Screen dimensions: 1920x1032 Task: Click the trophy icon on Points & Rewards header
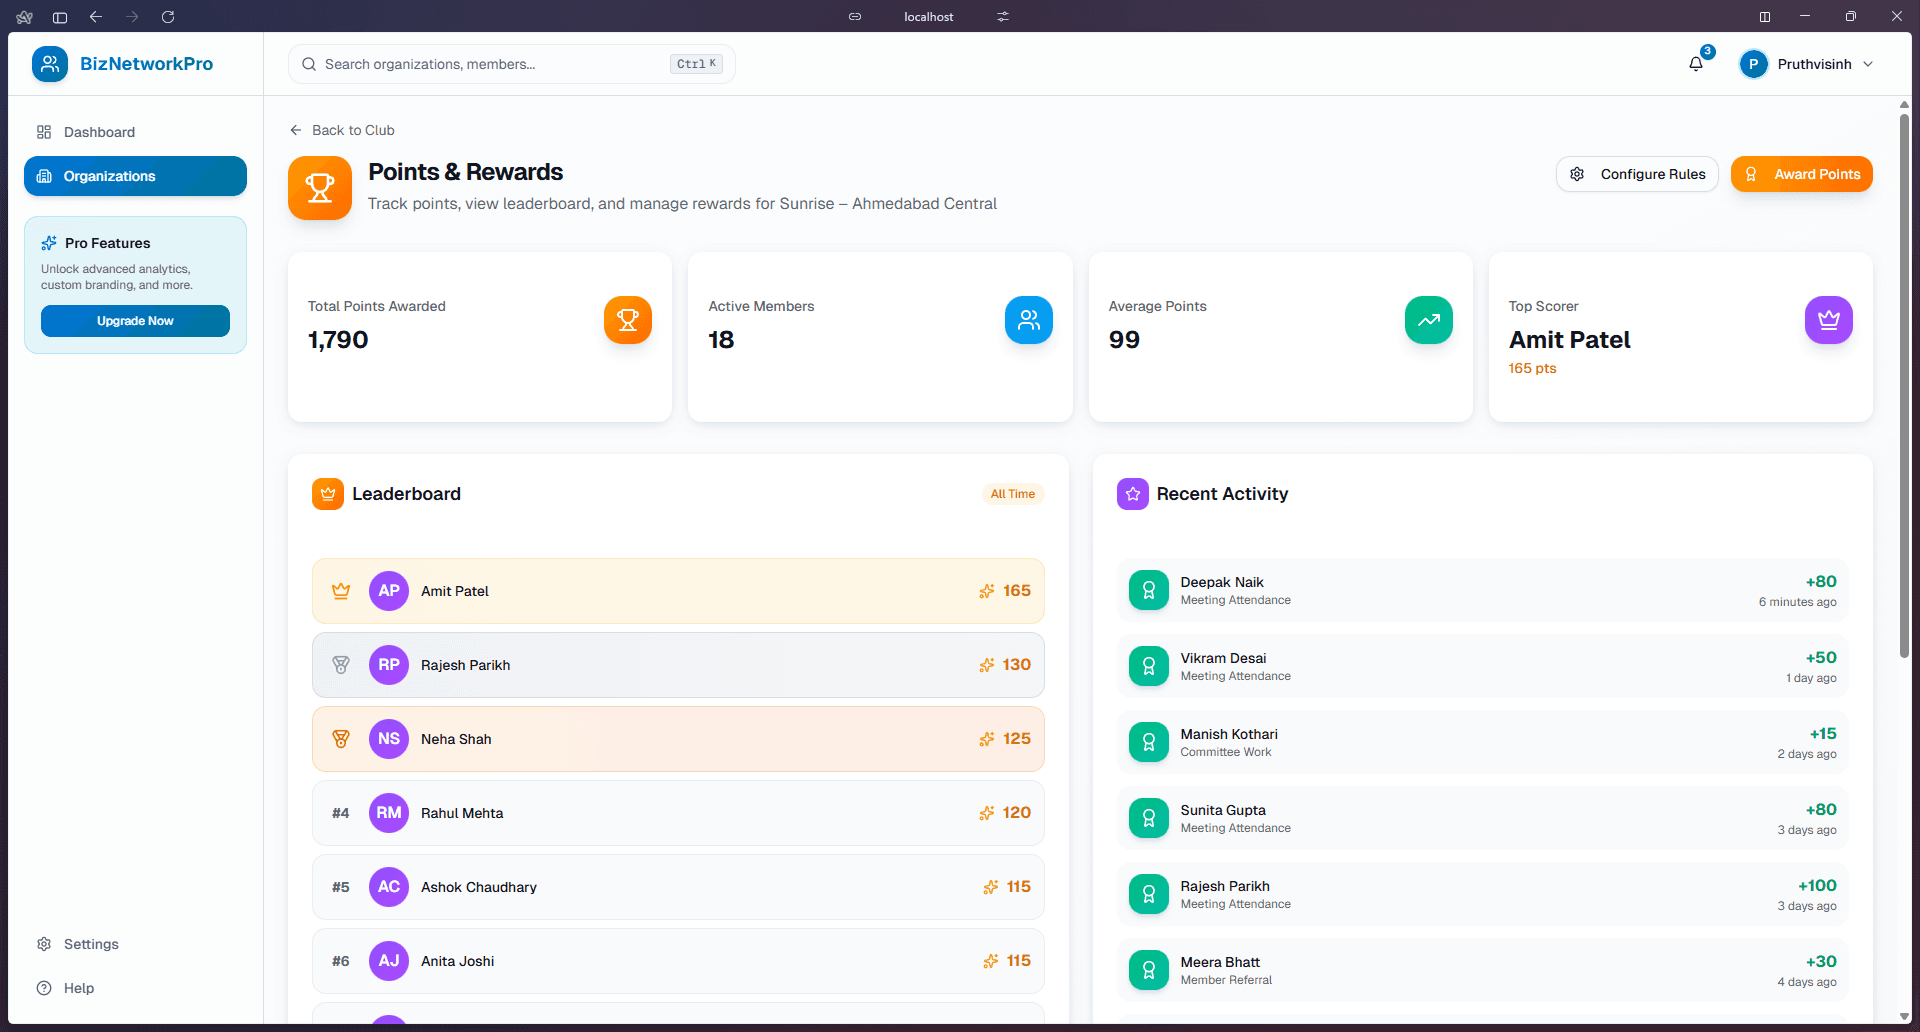pyautogui.click(x=319, y=188)
